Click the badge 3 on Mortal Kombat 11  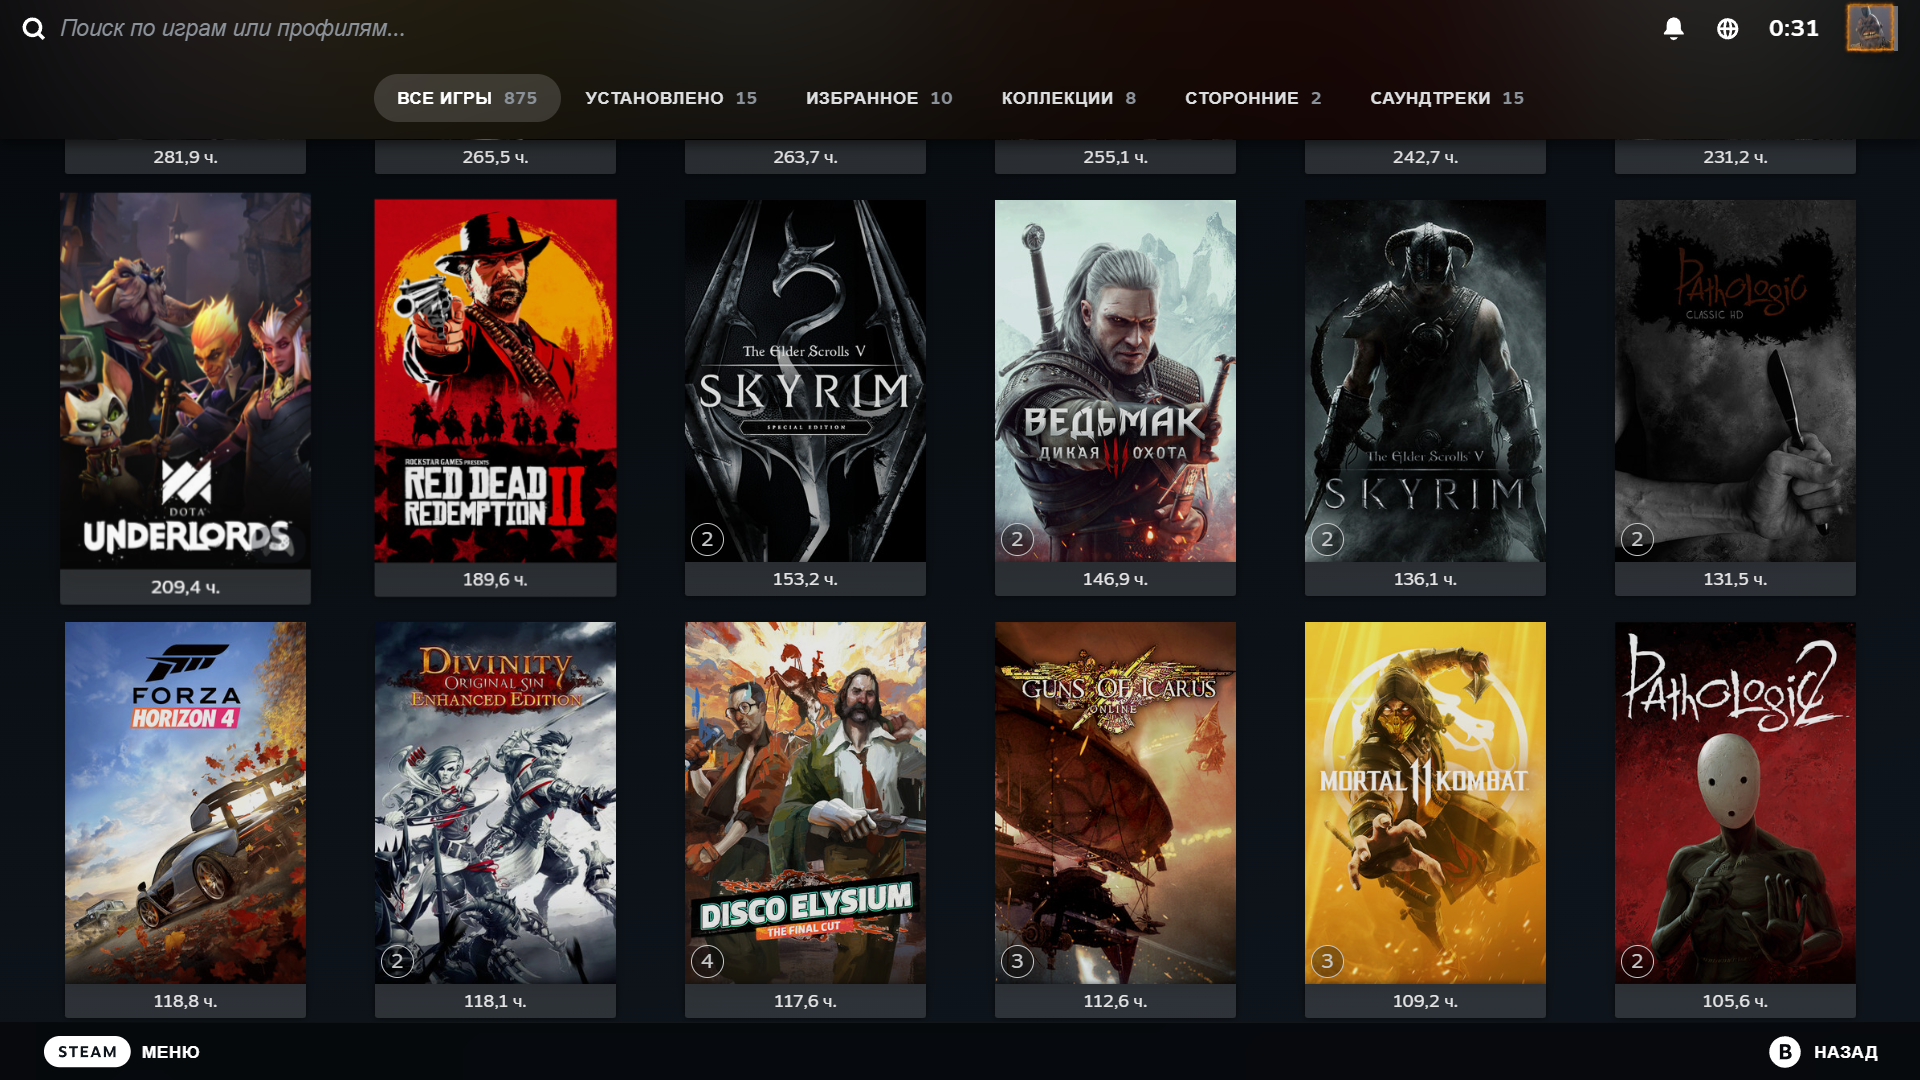1327,962
